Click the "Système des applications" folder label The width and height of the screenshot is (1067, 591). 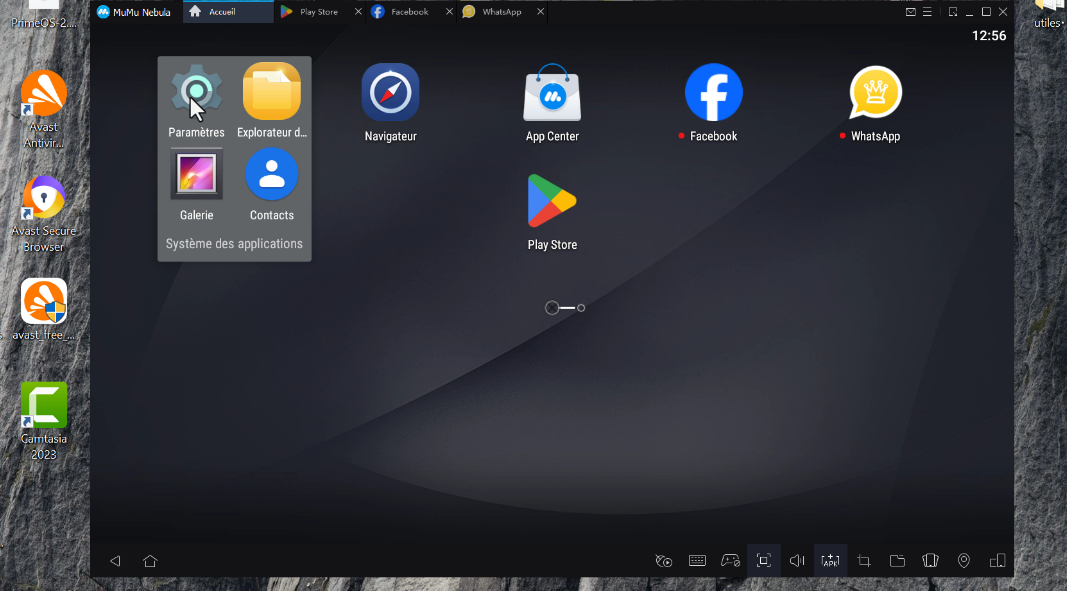coord(234,244)
